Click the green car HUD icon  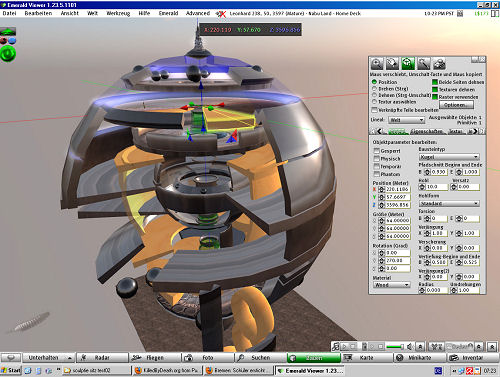point(8,32)
